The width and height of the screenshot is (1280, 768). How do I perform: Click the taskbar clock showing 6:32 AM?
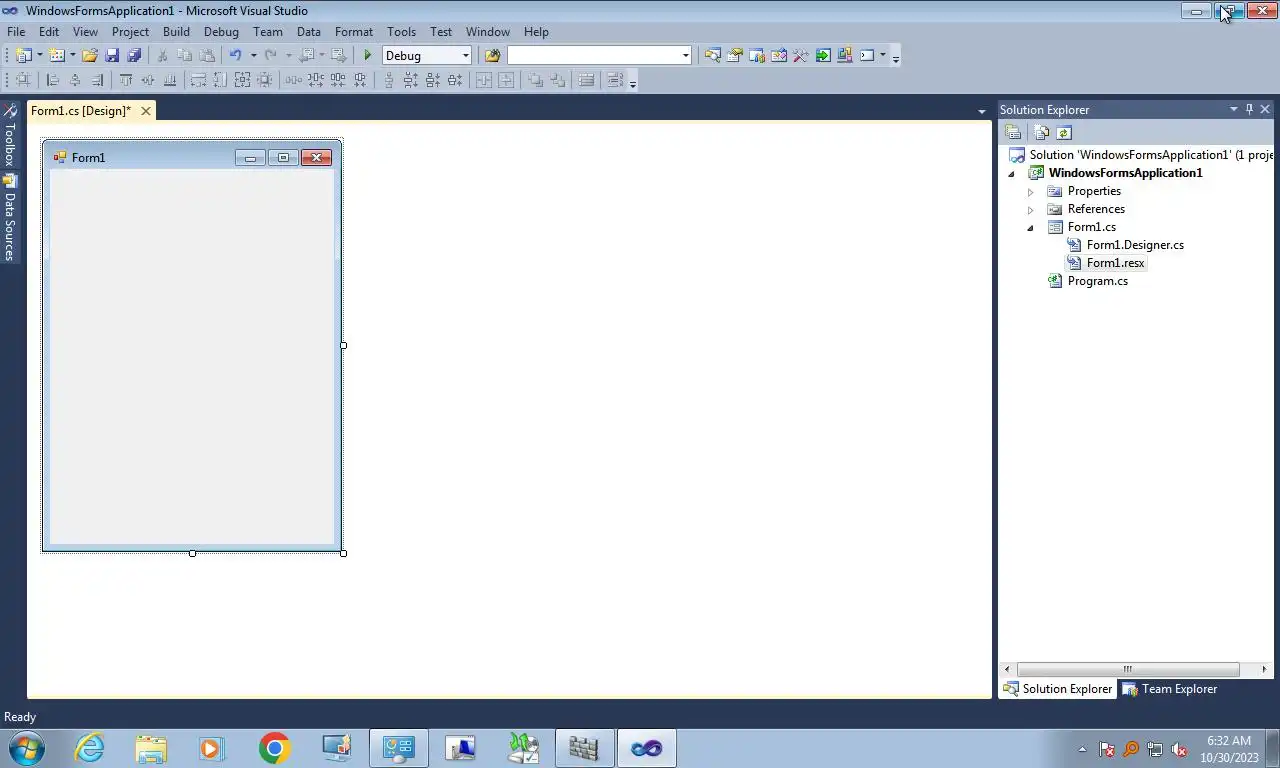[1228, 748]
